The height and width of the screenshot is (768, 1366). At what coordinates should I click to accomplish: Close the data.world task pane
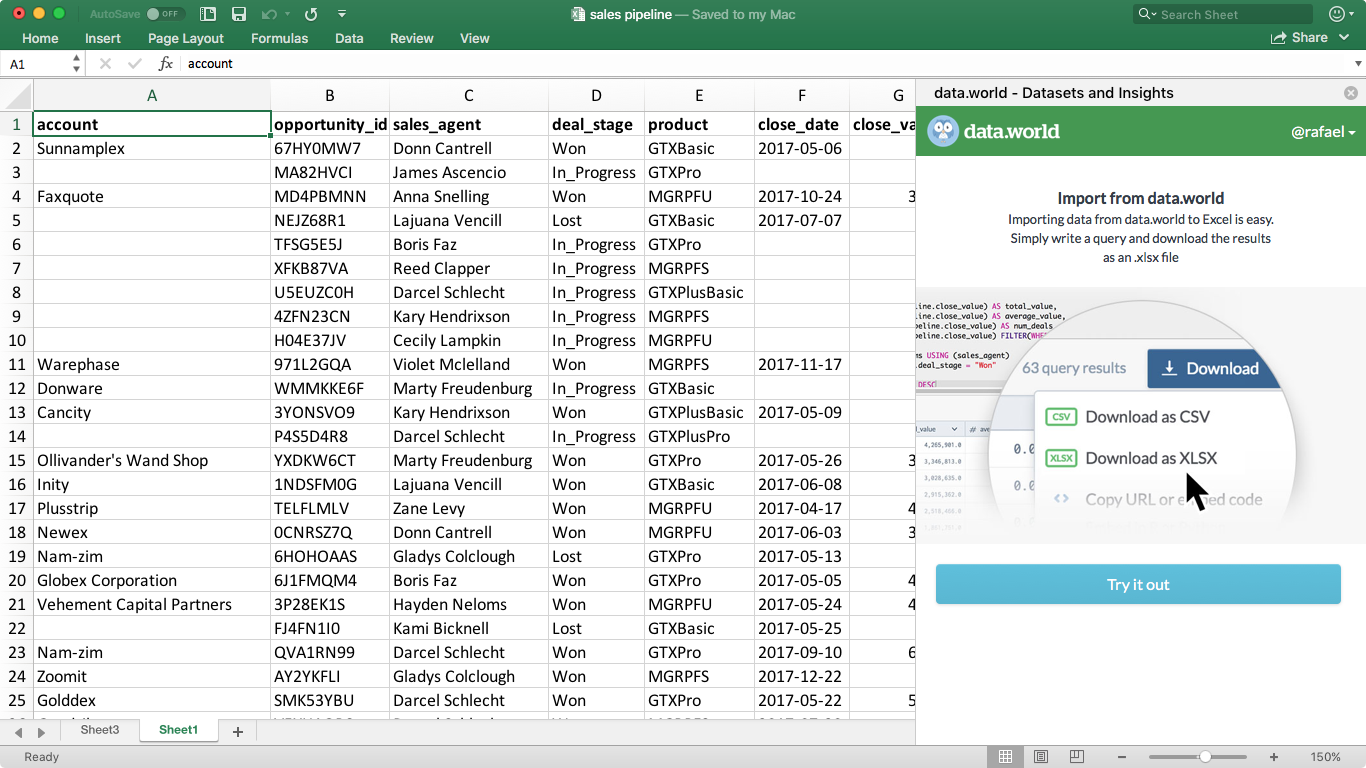(1351, 93)
